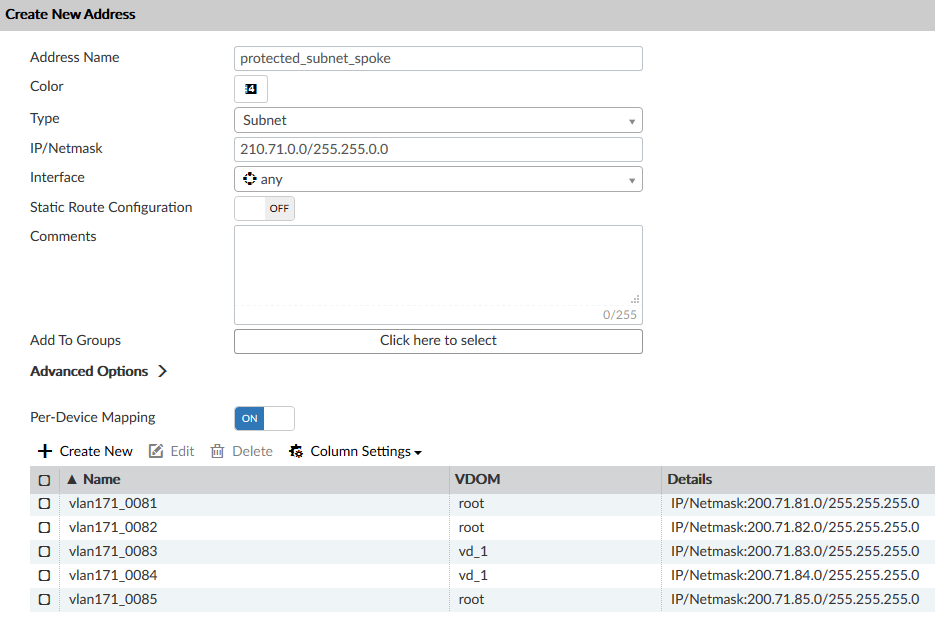Click 'Click here to select' groups field

[438, 341]
